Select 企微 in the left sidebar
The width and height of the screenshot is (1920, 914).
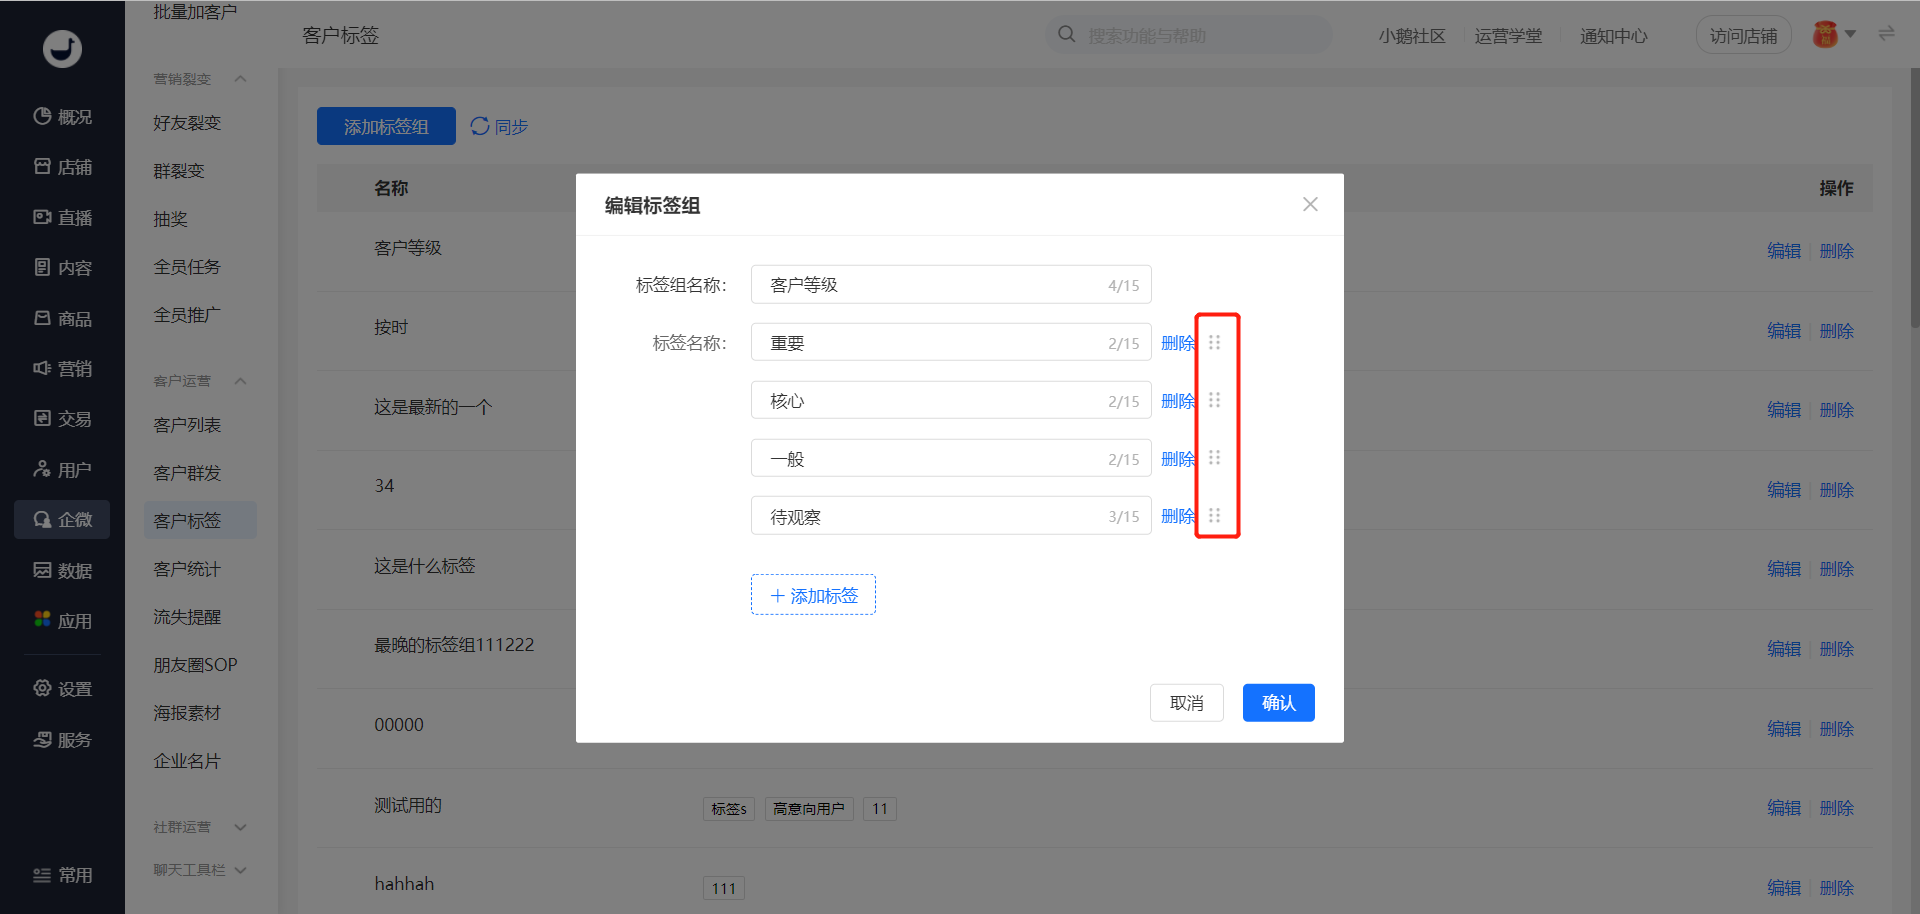62,519
